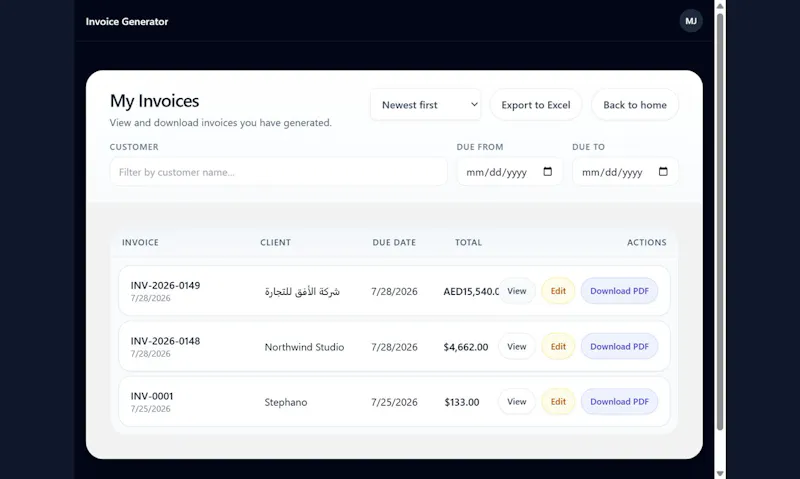Click the My Invoices heading

point(155,101)
